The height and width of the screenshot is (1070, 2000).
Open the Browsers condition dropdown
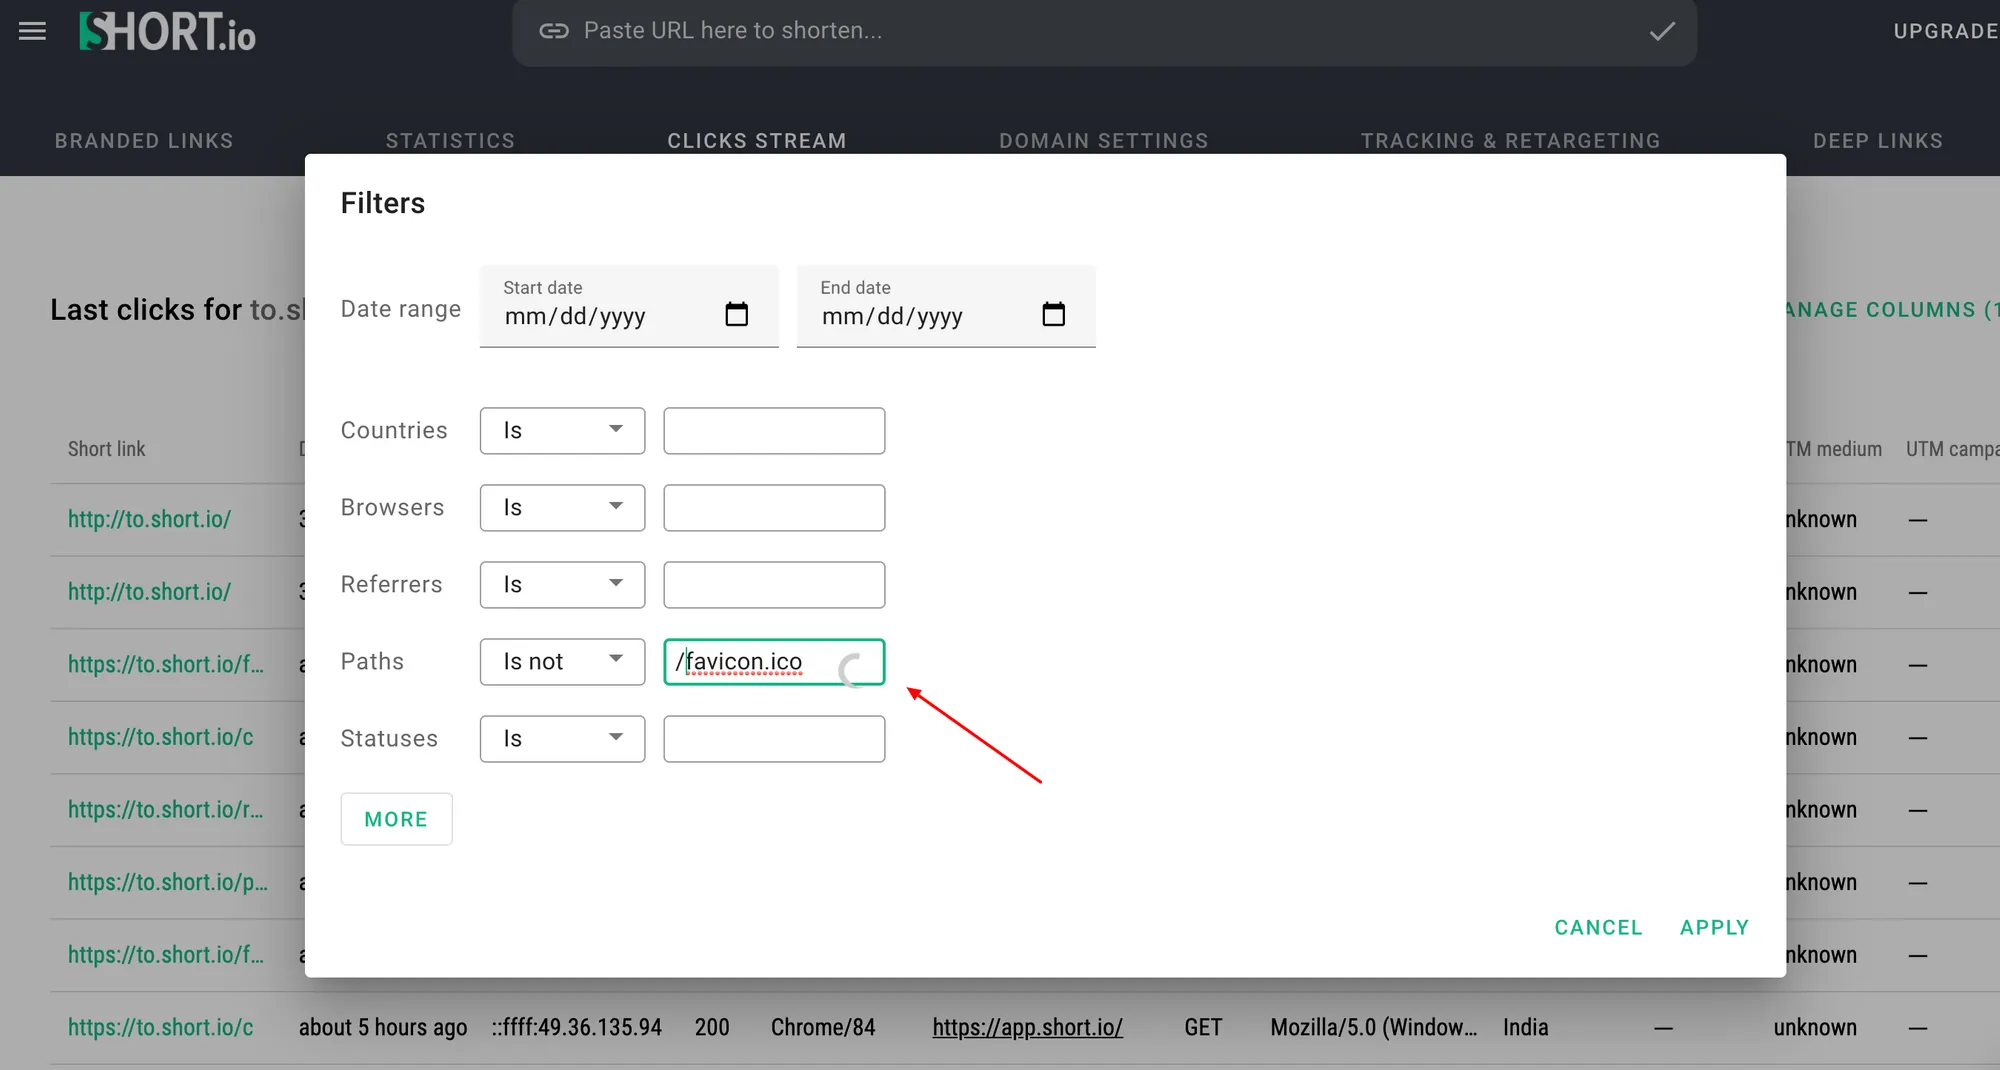[x=562, y=508]
